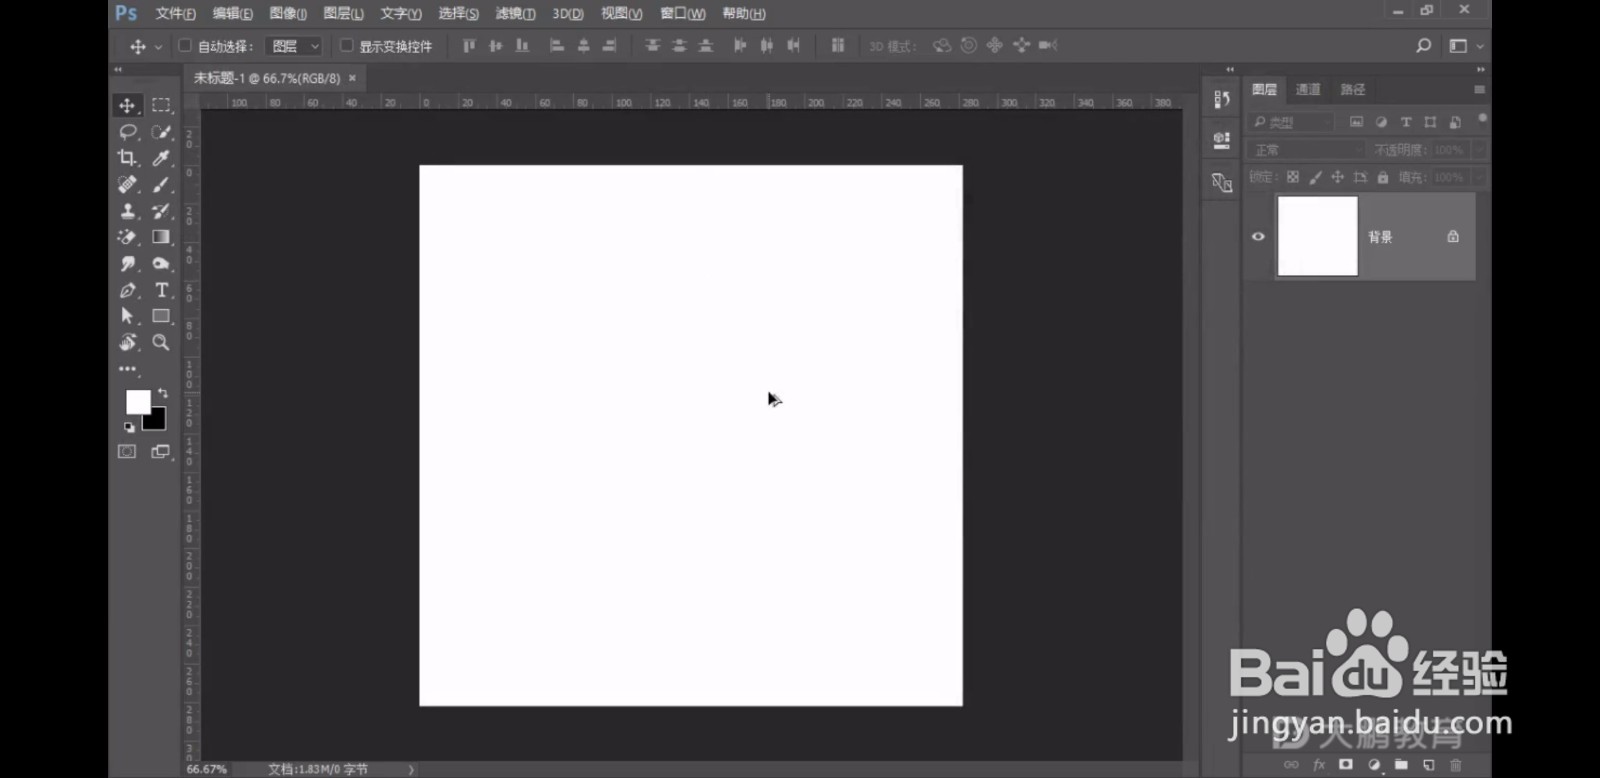This screenshot has height=778, width=1600.
Task: Click align left edges icon
Action: click(x=557, y=46)
